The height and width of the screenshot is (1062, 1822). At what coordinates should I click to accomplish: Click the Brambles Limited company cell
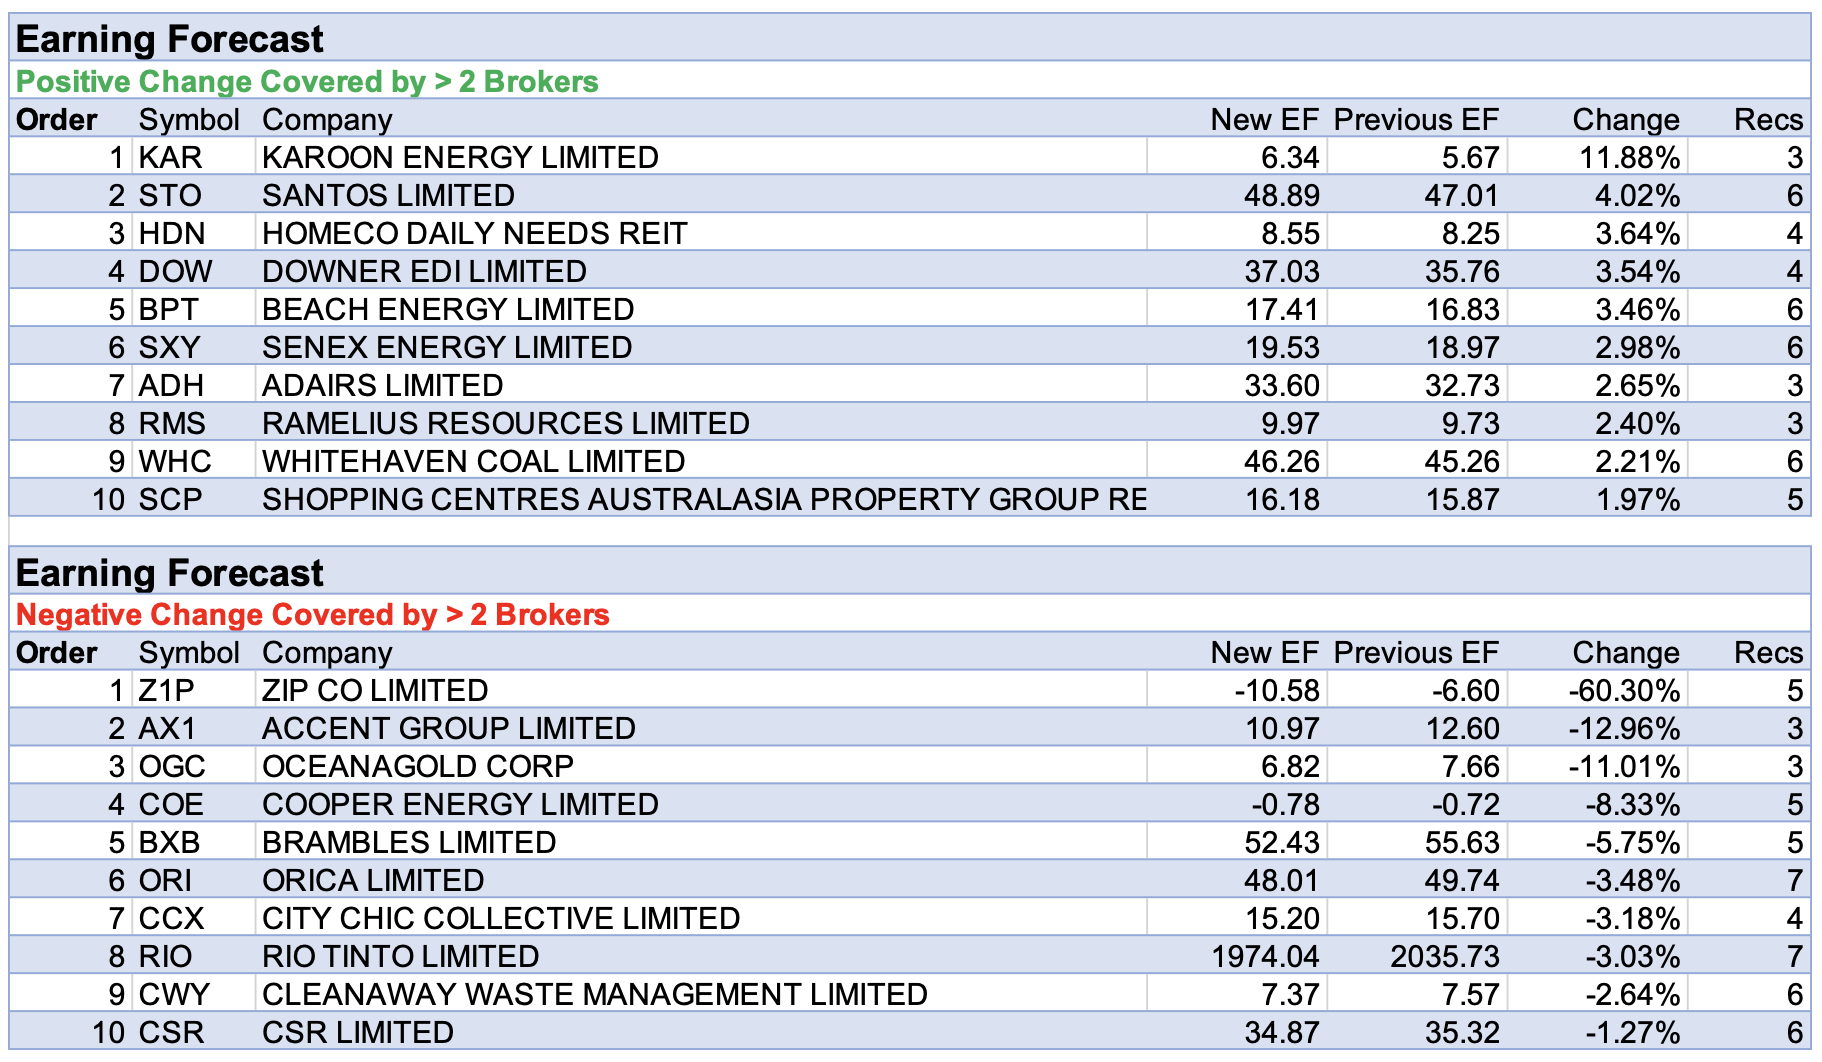click(x=408, y=842)
